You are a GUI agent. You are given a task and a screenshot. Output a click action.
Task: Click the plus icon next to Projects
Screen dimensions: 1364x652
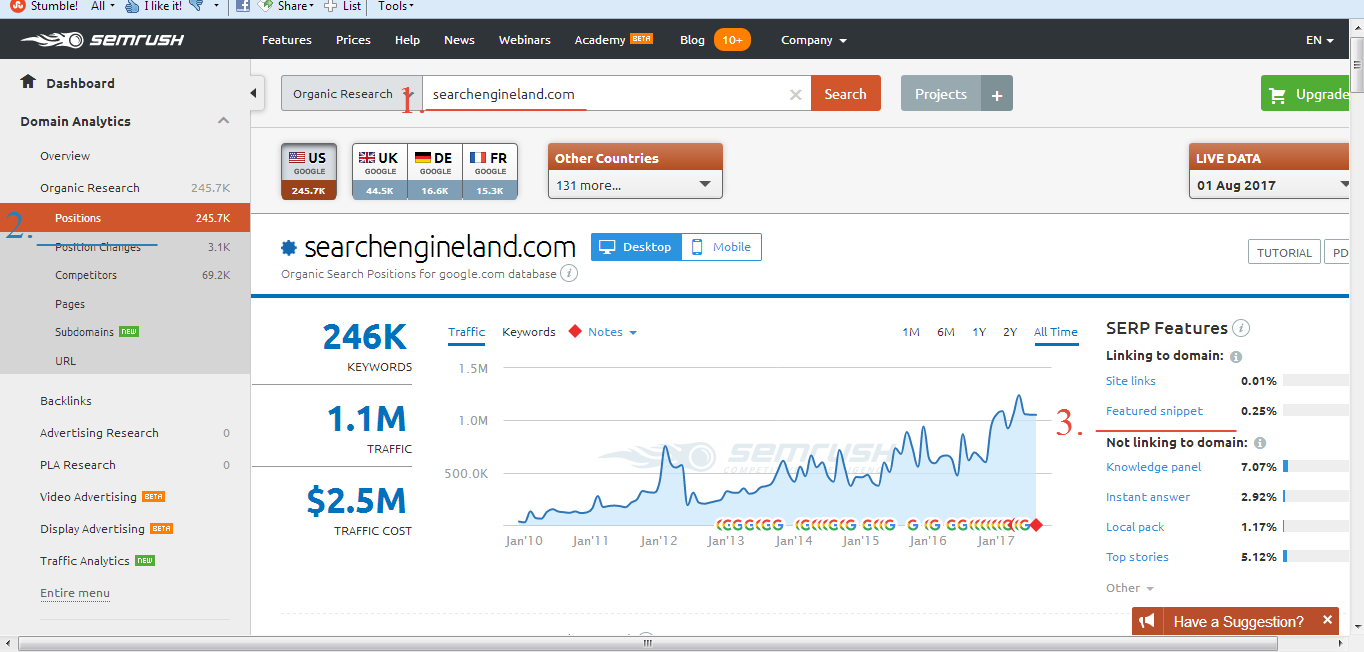[996, 95]
